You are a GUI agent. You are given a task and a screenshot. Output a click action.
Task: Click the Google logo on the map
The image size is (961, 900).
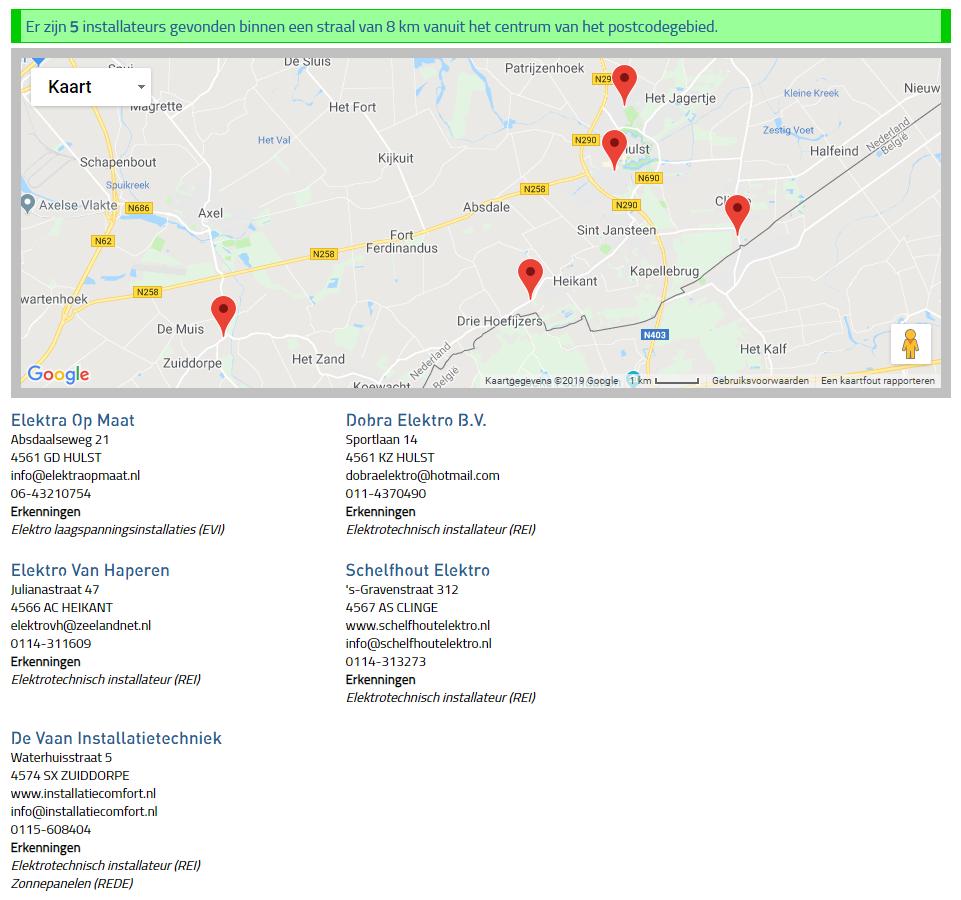tap(58, 373)
